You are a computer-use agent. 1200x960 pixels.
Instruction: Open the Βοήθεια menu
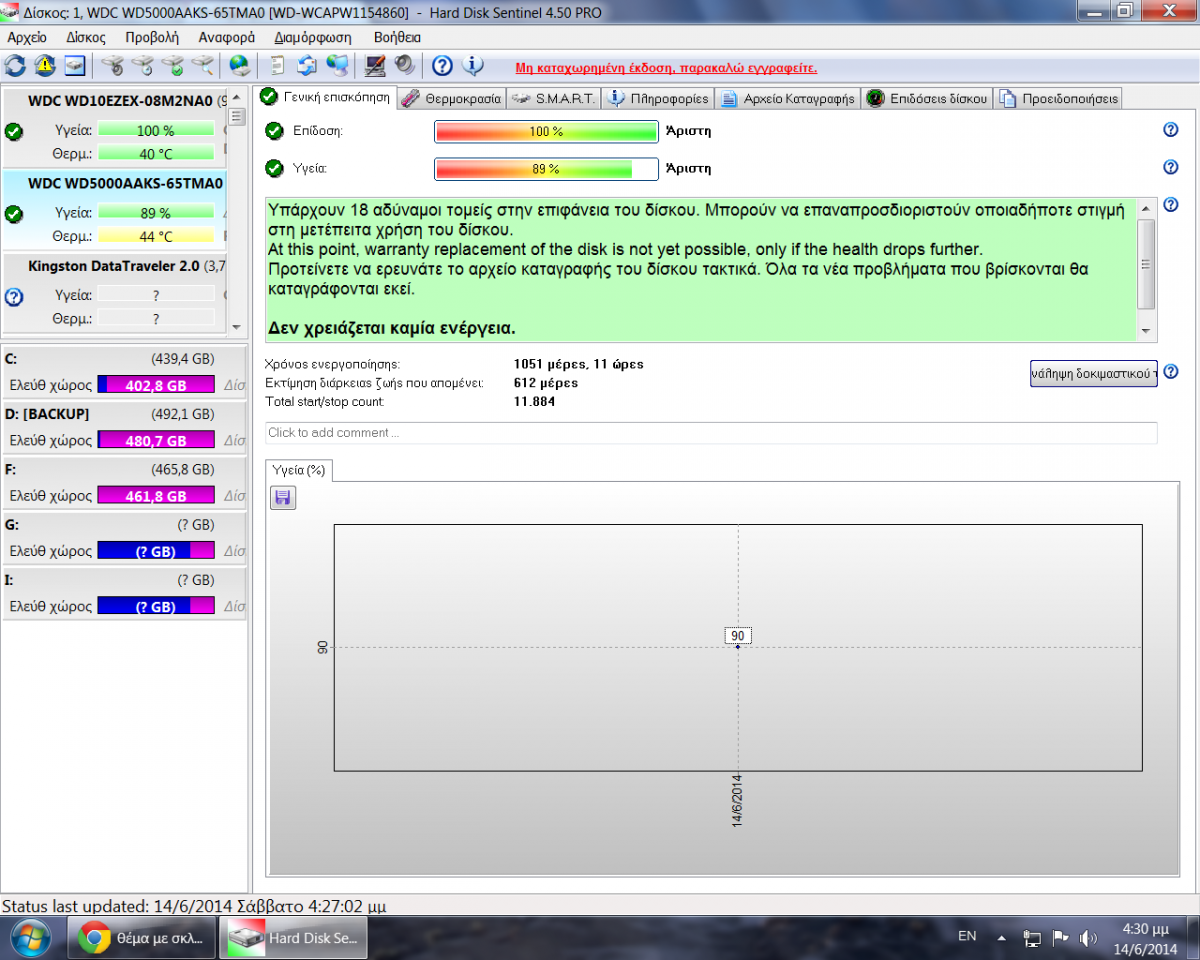point(397,37)
